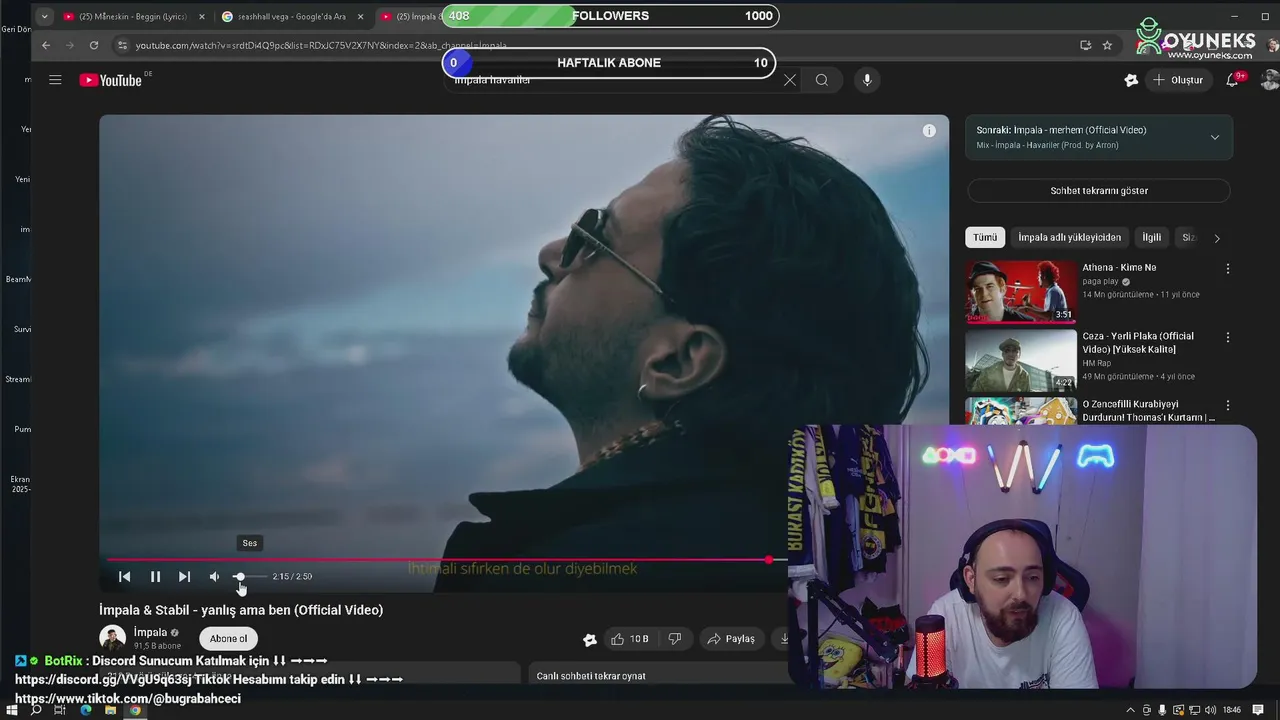Skip to the next video in the player
This screenshot has width=1280, height=720.
(184, 576)
